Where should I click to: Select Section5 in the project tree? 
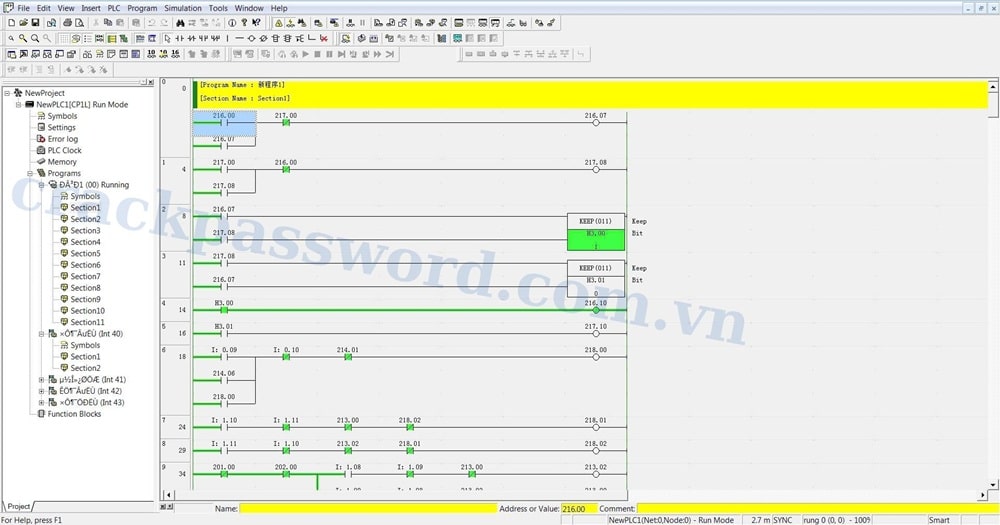coord(85,254)
